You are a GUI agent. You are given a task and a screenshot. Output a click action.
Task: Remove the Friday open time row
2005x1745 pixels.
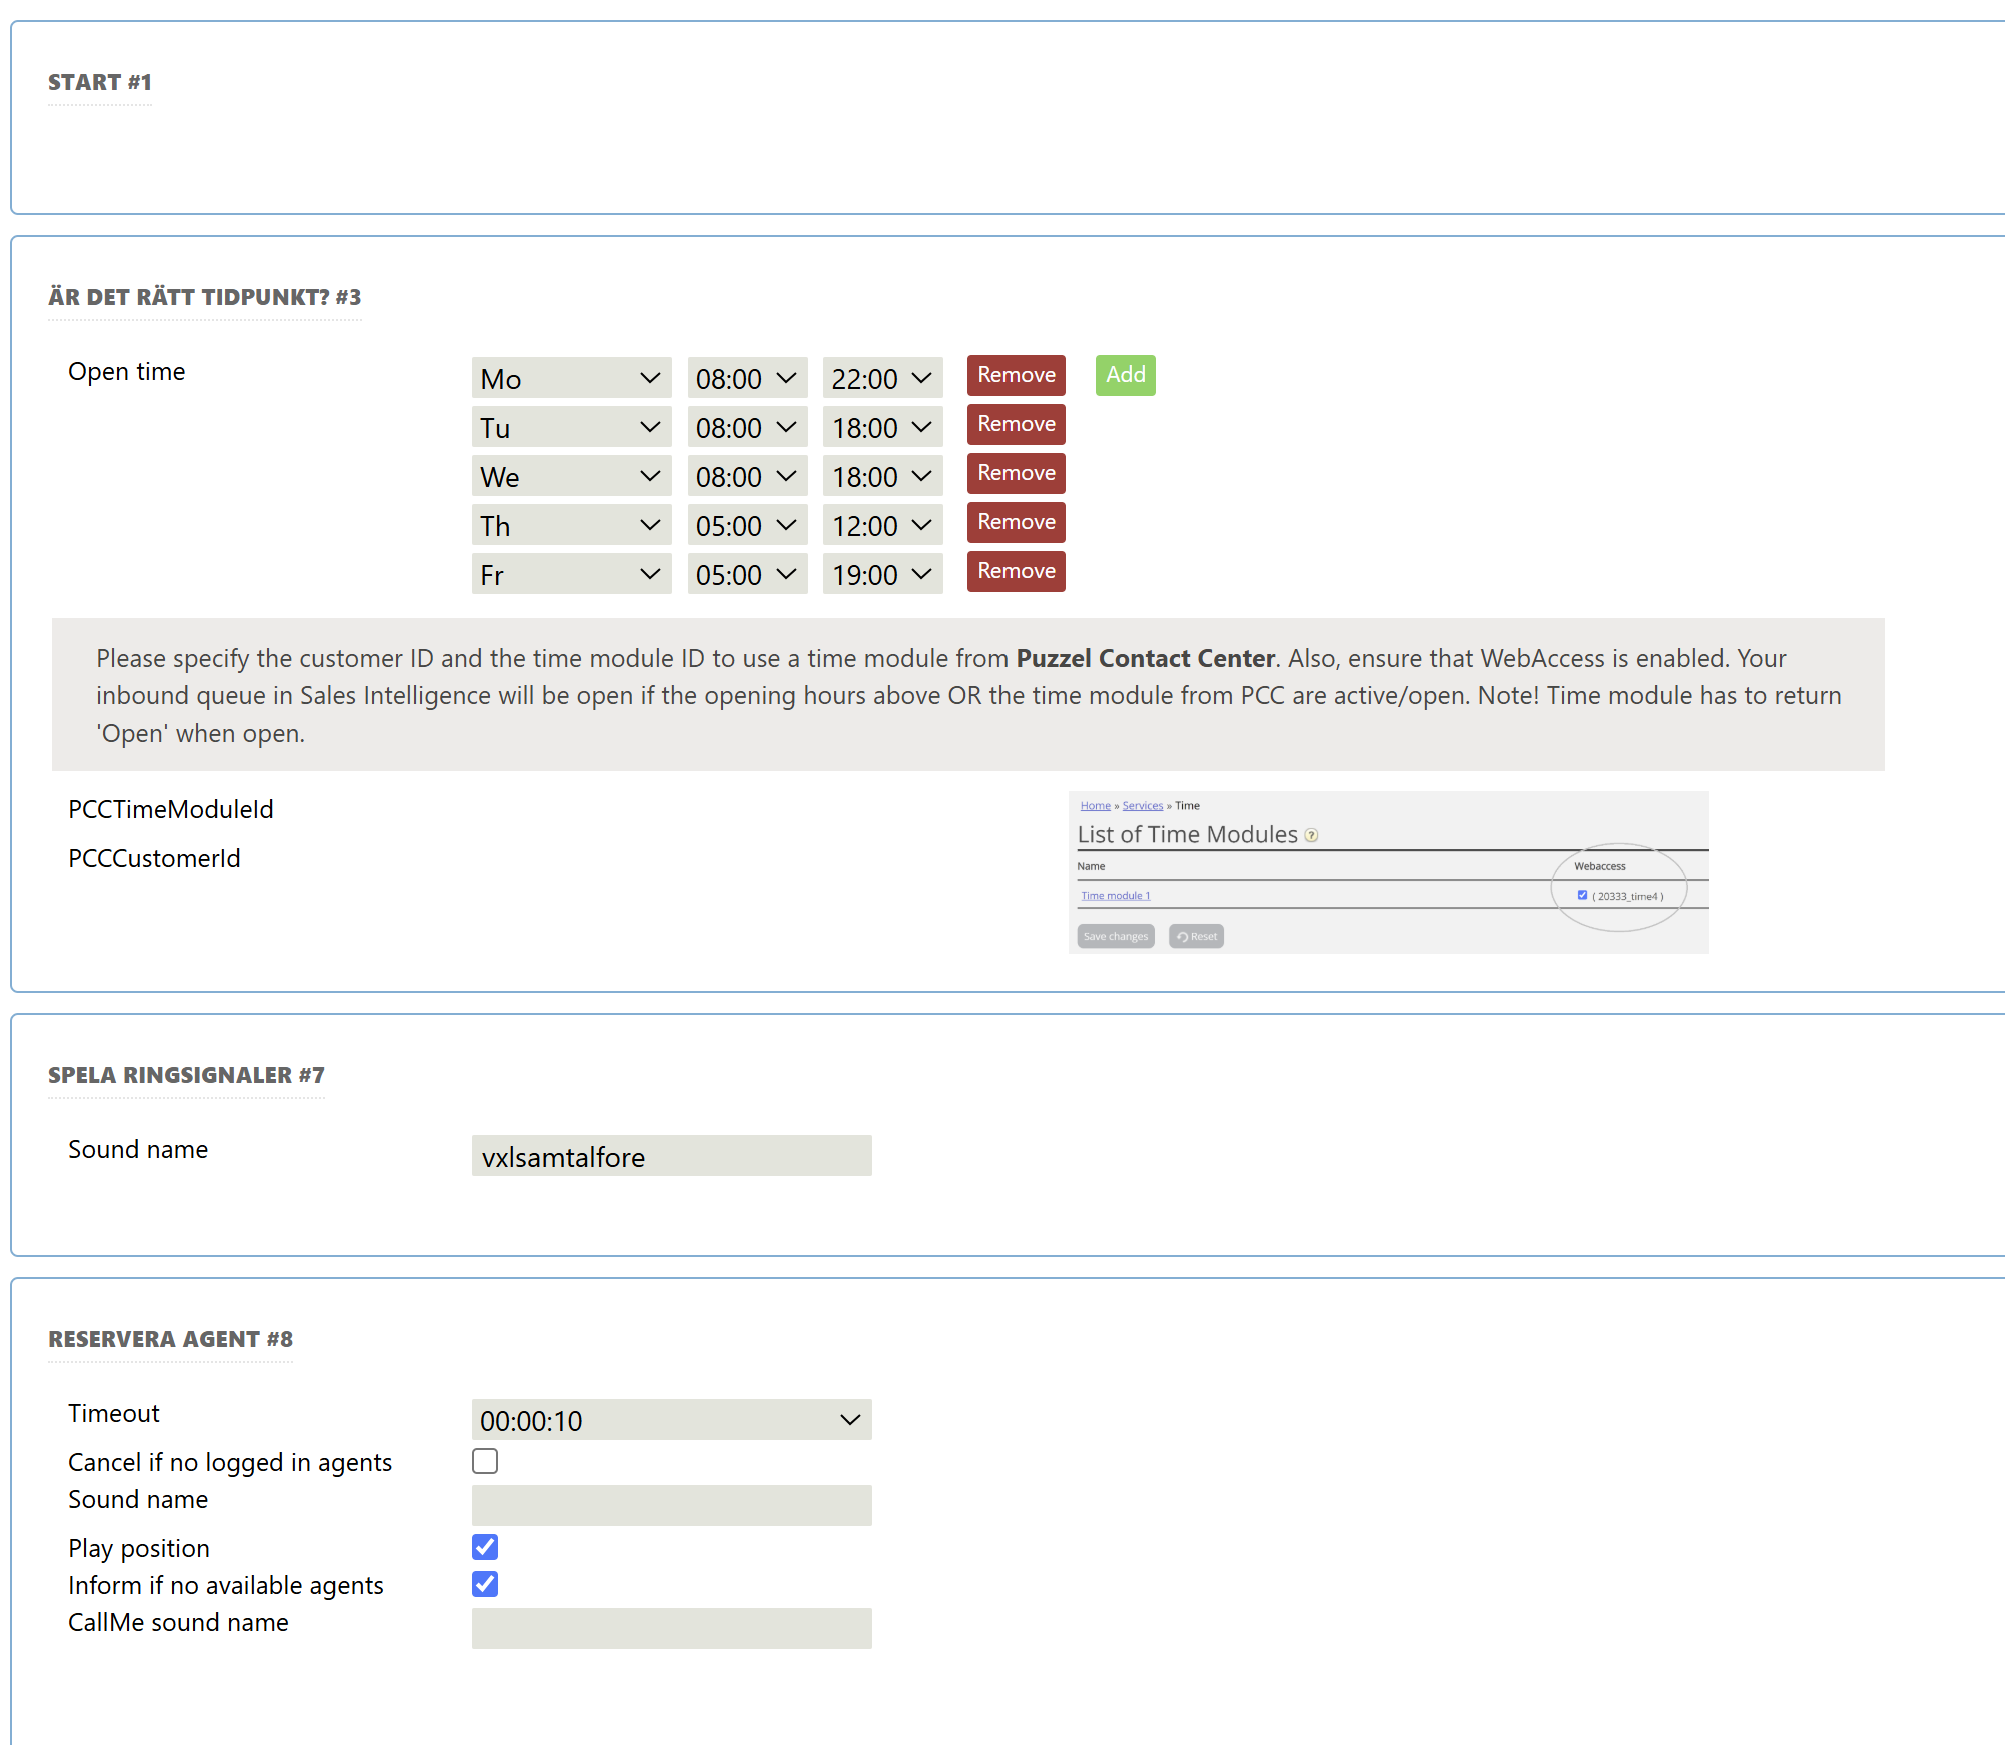(1015, 571)
